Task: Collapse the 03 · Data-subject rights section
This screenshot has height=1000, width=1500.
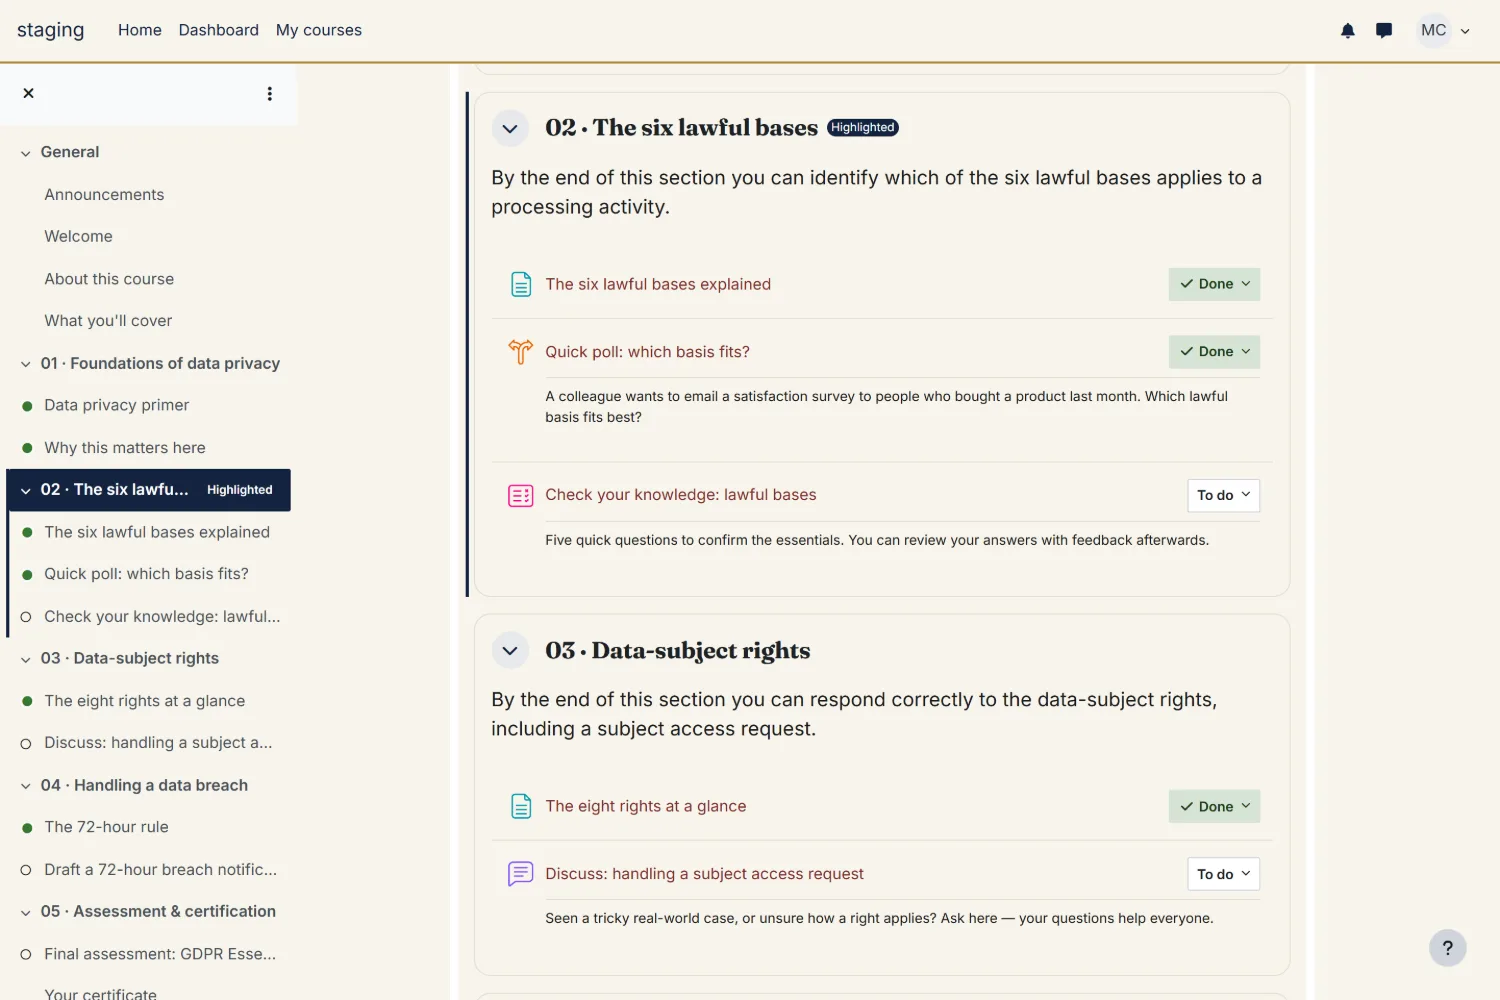Action: pyautogui.click(x=510, y=651)
